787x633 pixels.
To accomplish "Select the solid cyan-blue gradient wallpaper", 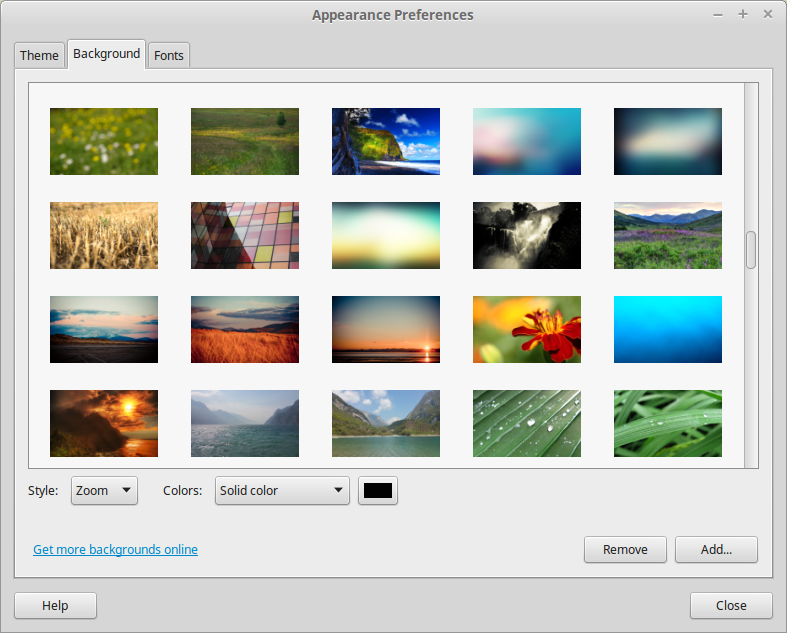I will click(x=668, y=329).
